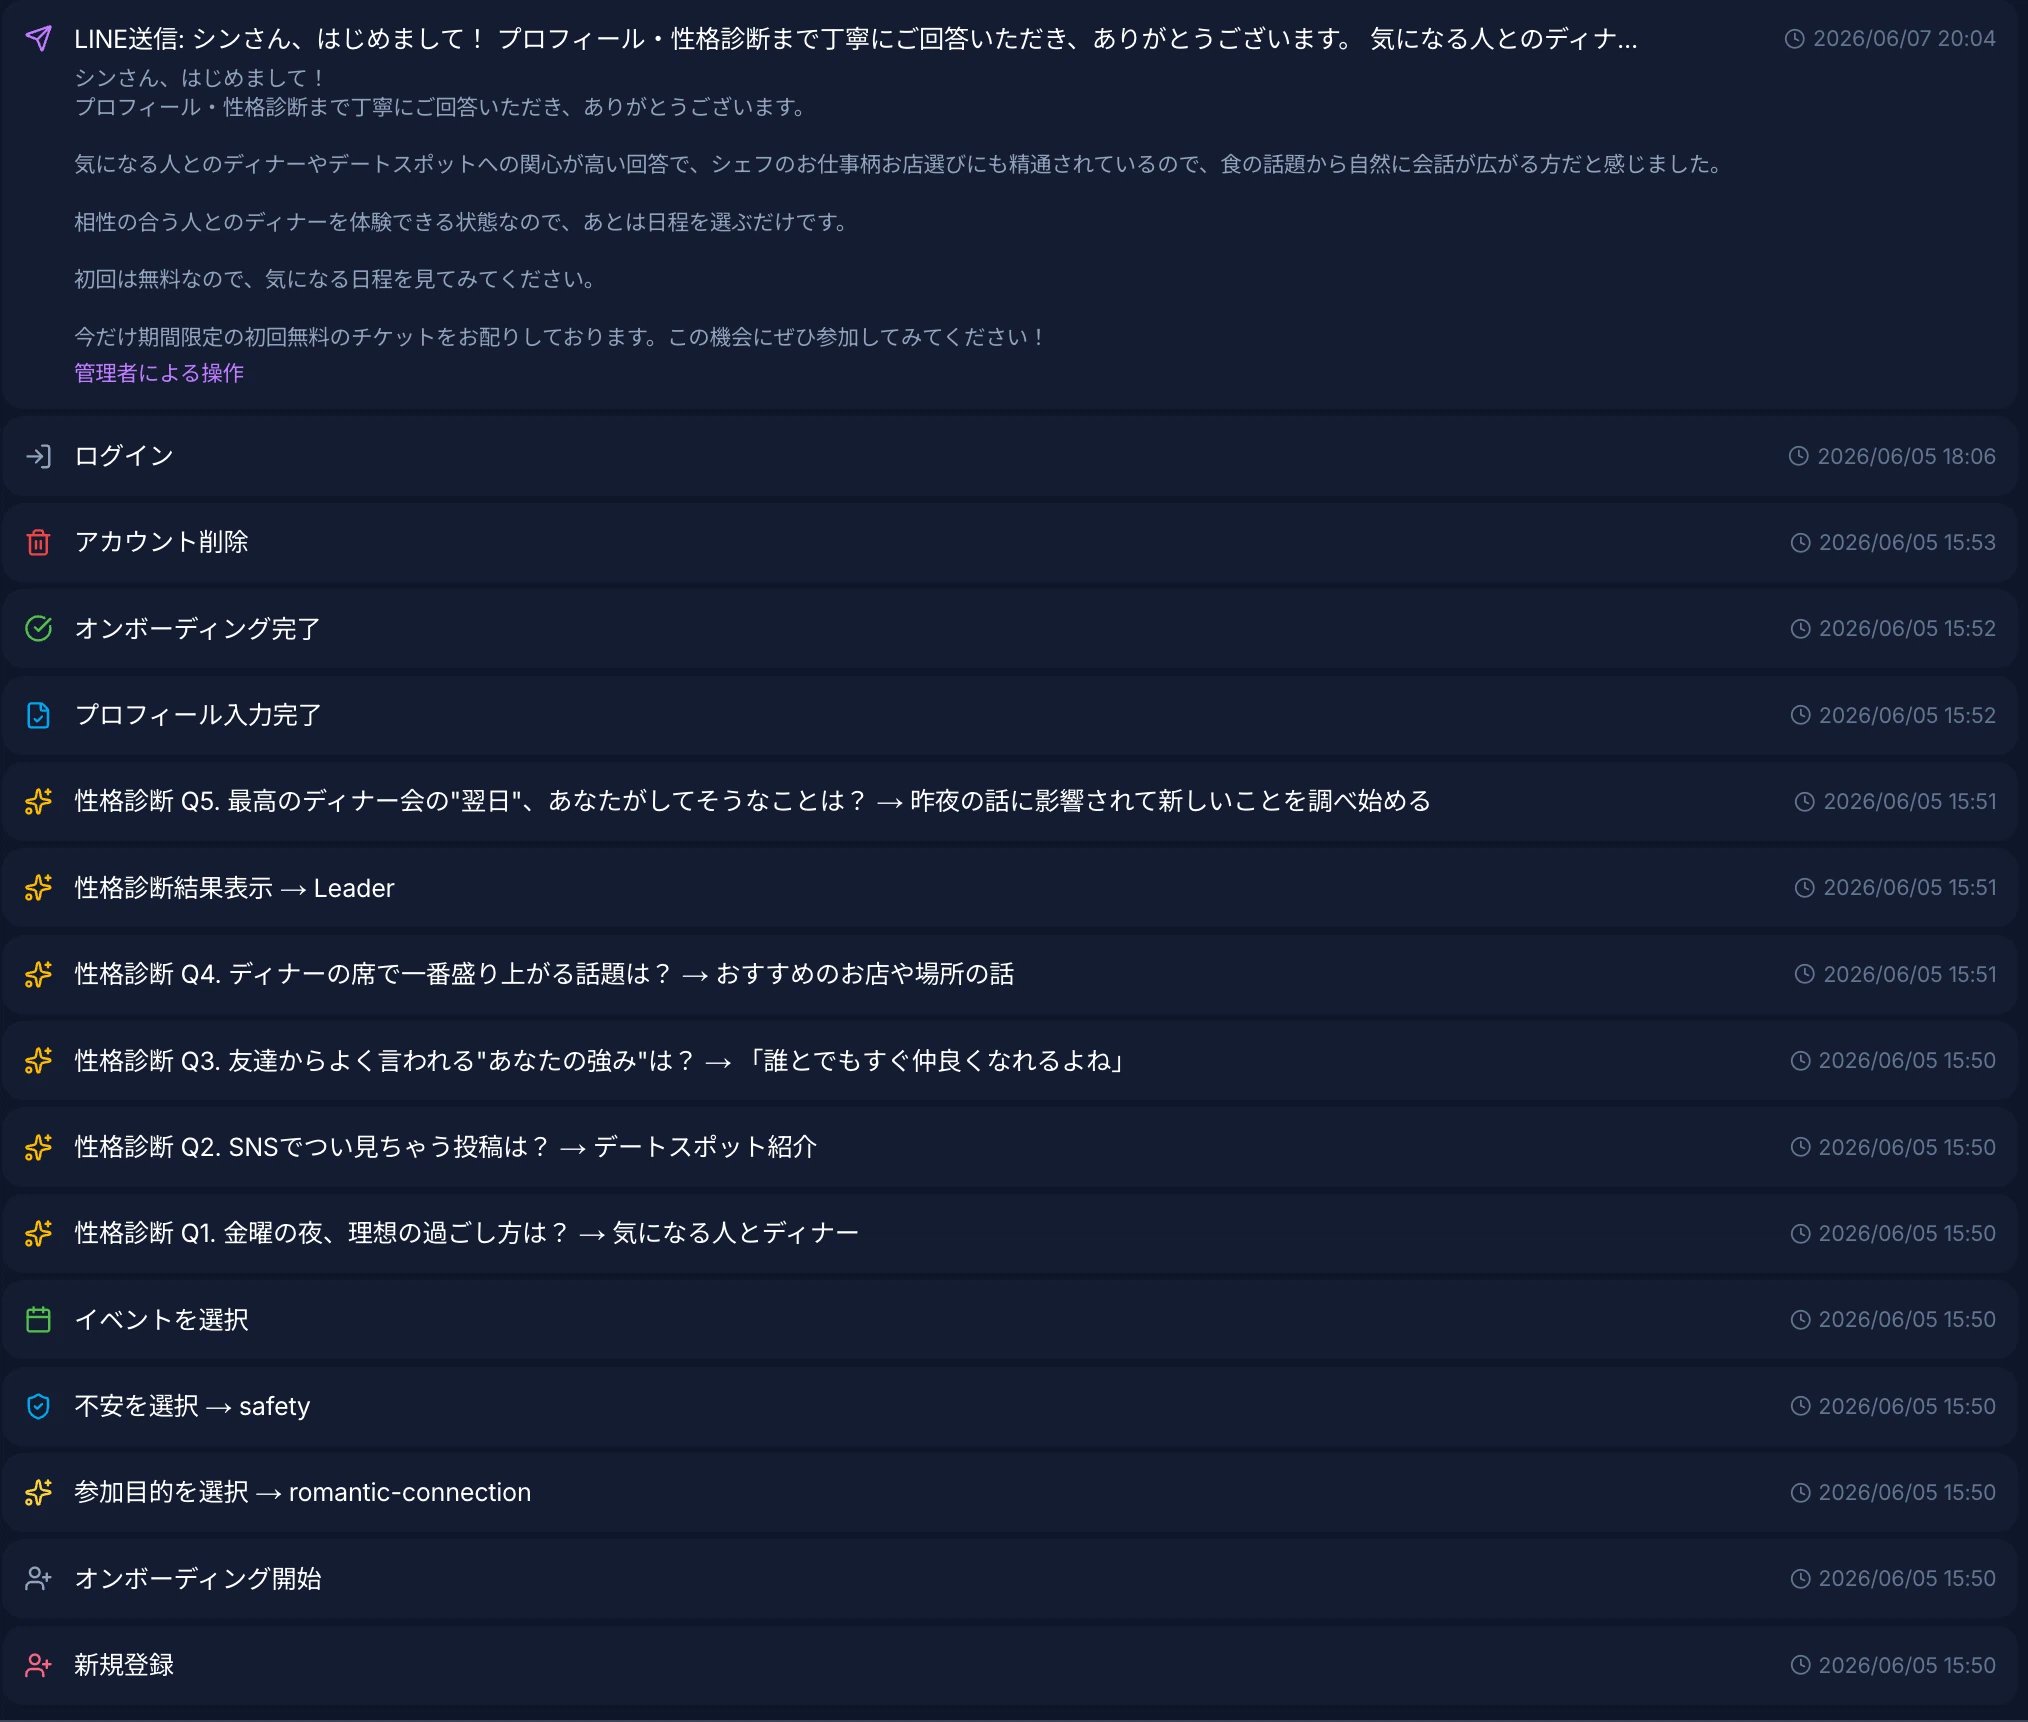Click the message paragraph starting 気になる人とのディナーやデートスポット
Screen dimensions: 2028x1722
pos(900,165)
